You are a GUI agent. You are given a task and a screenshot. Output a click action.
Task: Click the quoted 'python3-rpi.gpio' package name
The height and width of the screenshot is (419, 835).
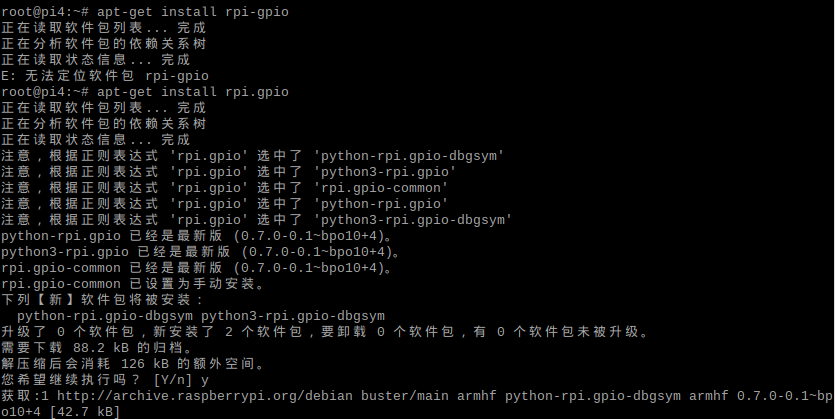[384, 172]
